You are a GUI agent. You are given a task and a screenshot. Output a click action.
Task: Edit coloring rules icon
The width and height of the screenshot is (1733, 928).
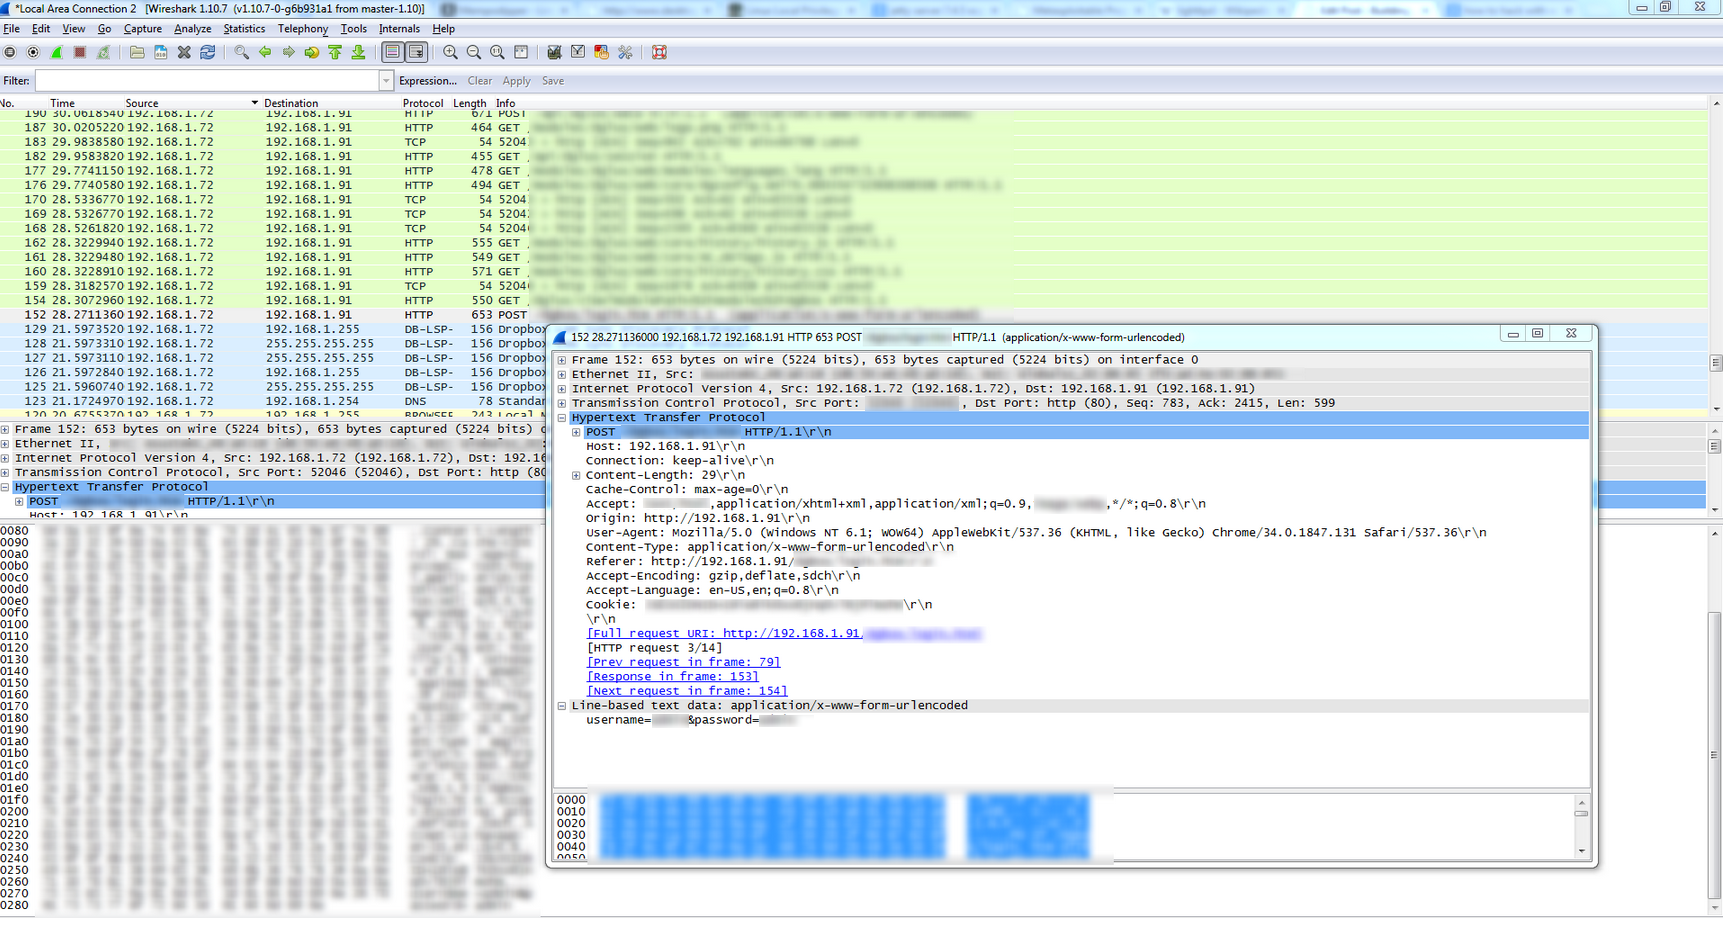click(x=601, y=52)
